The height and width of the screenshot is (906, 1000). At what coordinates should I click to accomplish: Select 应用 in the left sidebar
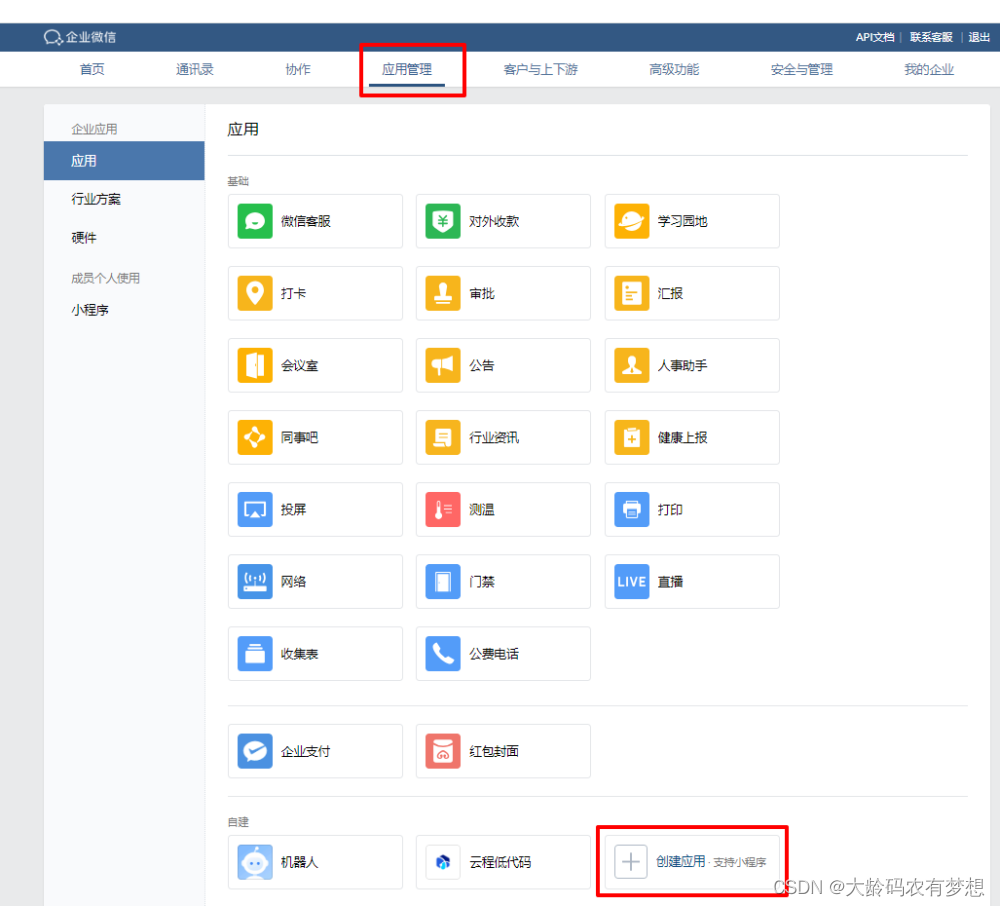coord(124,161)
